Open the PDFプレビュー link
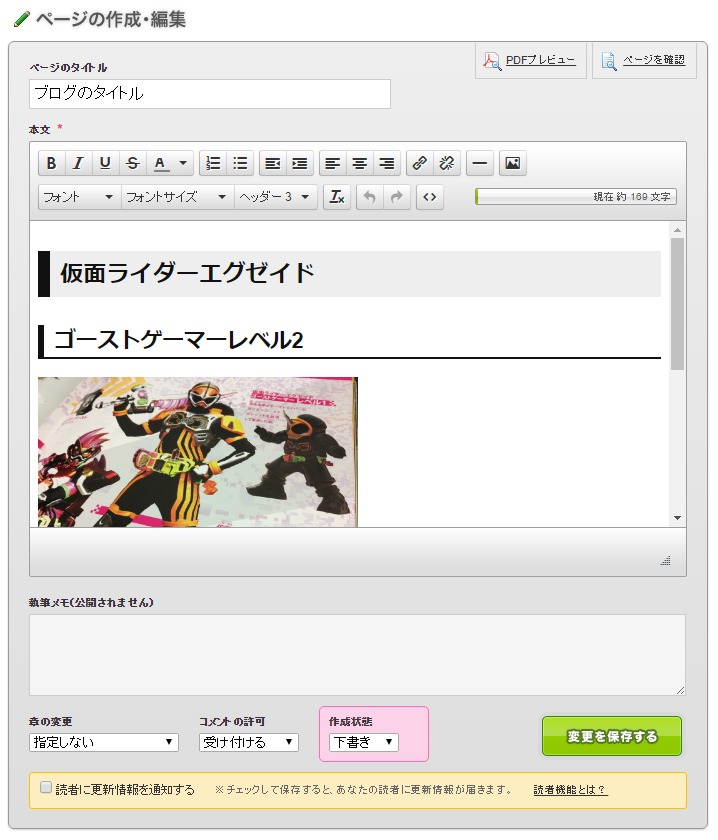 tap(541, 60)
